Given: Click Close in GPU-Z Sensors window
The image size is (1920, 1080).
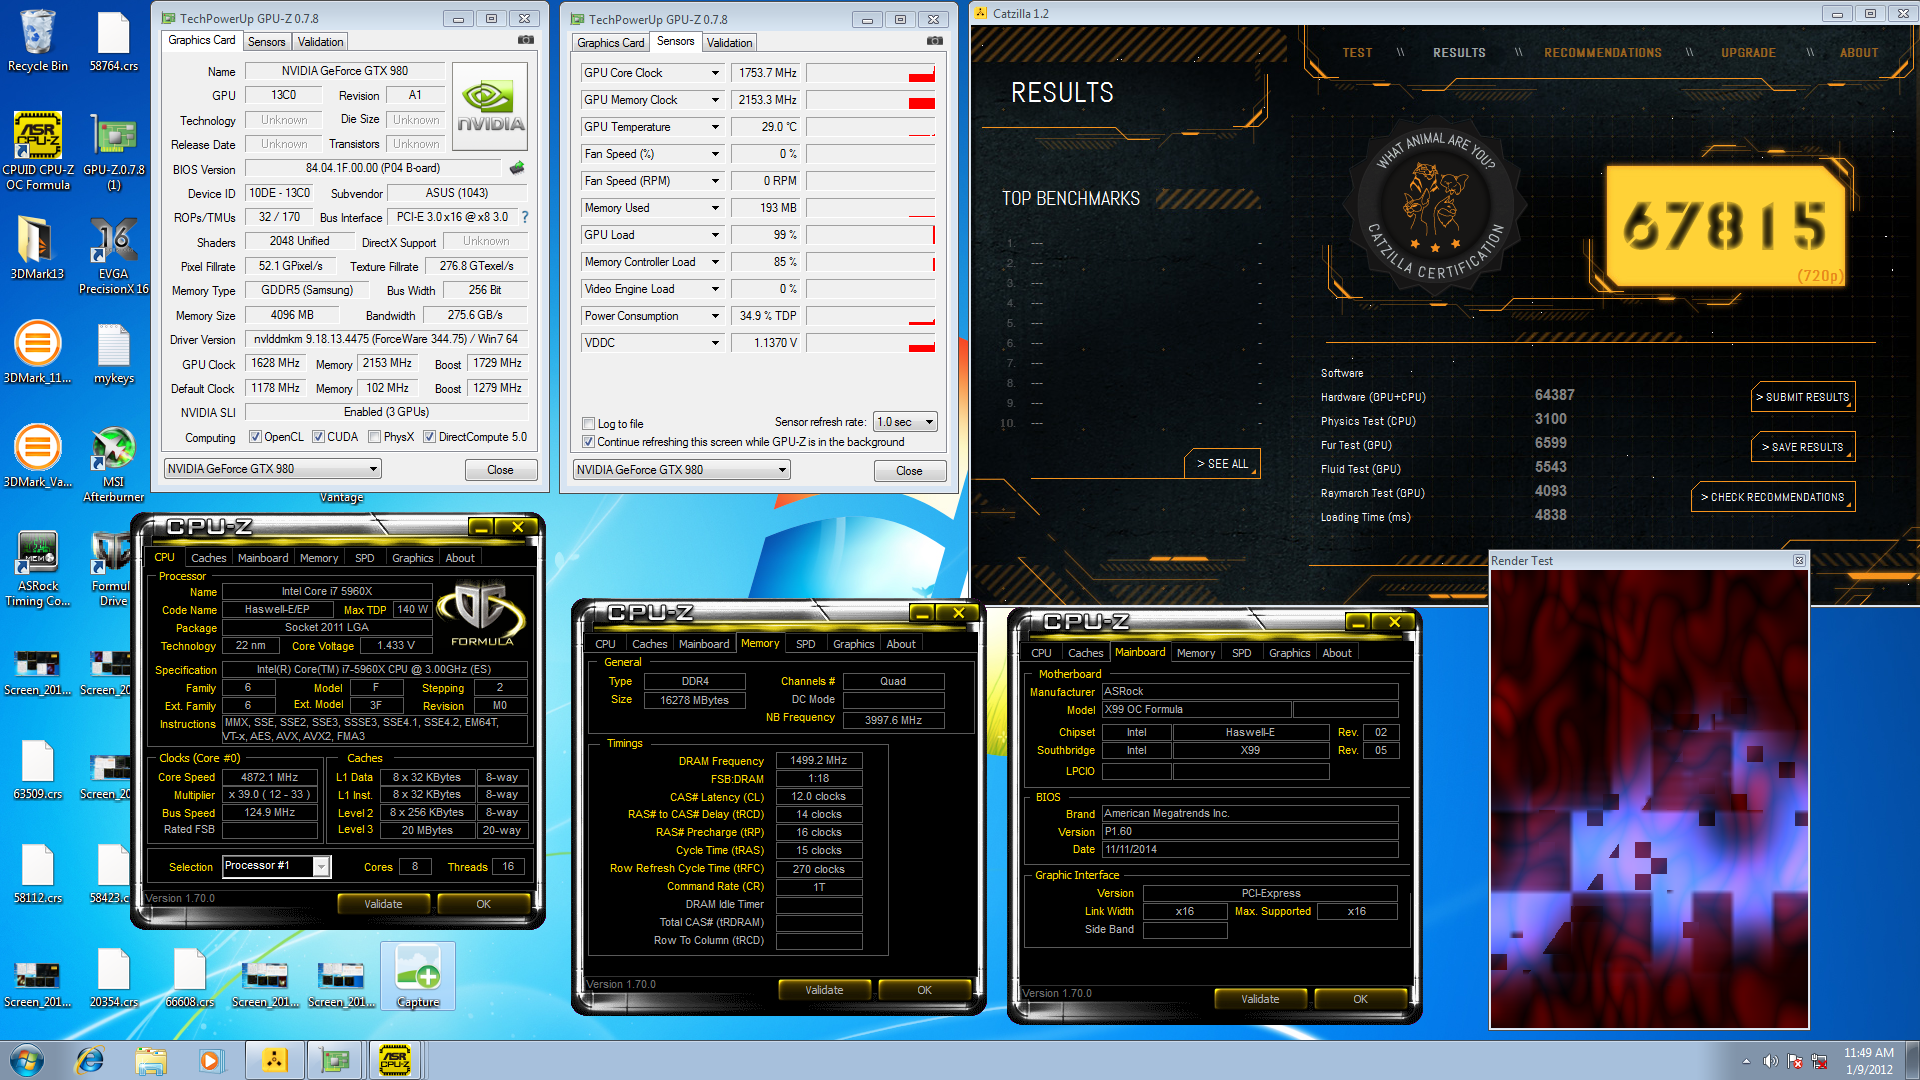Looking at the screenshot, I should point(909,471).
